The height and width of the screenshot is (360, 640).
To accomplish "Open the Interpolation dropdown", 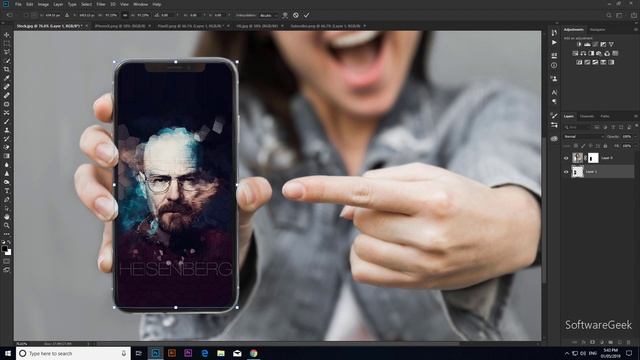I will pyautogui.click(x=269, y=15).
